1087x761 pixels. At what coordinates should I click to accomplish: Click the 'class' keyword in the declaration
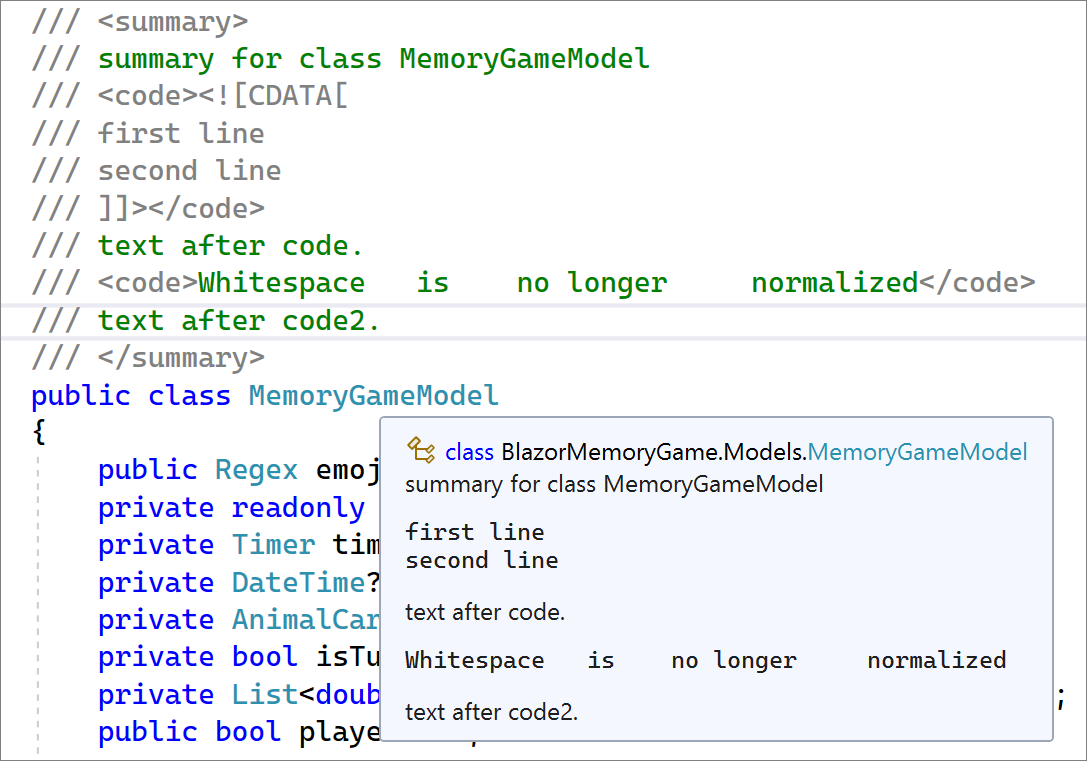(x=189, y=396)
